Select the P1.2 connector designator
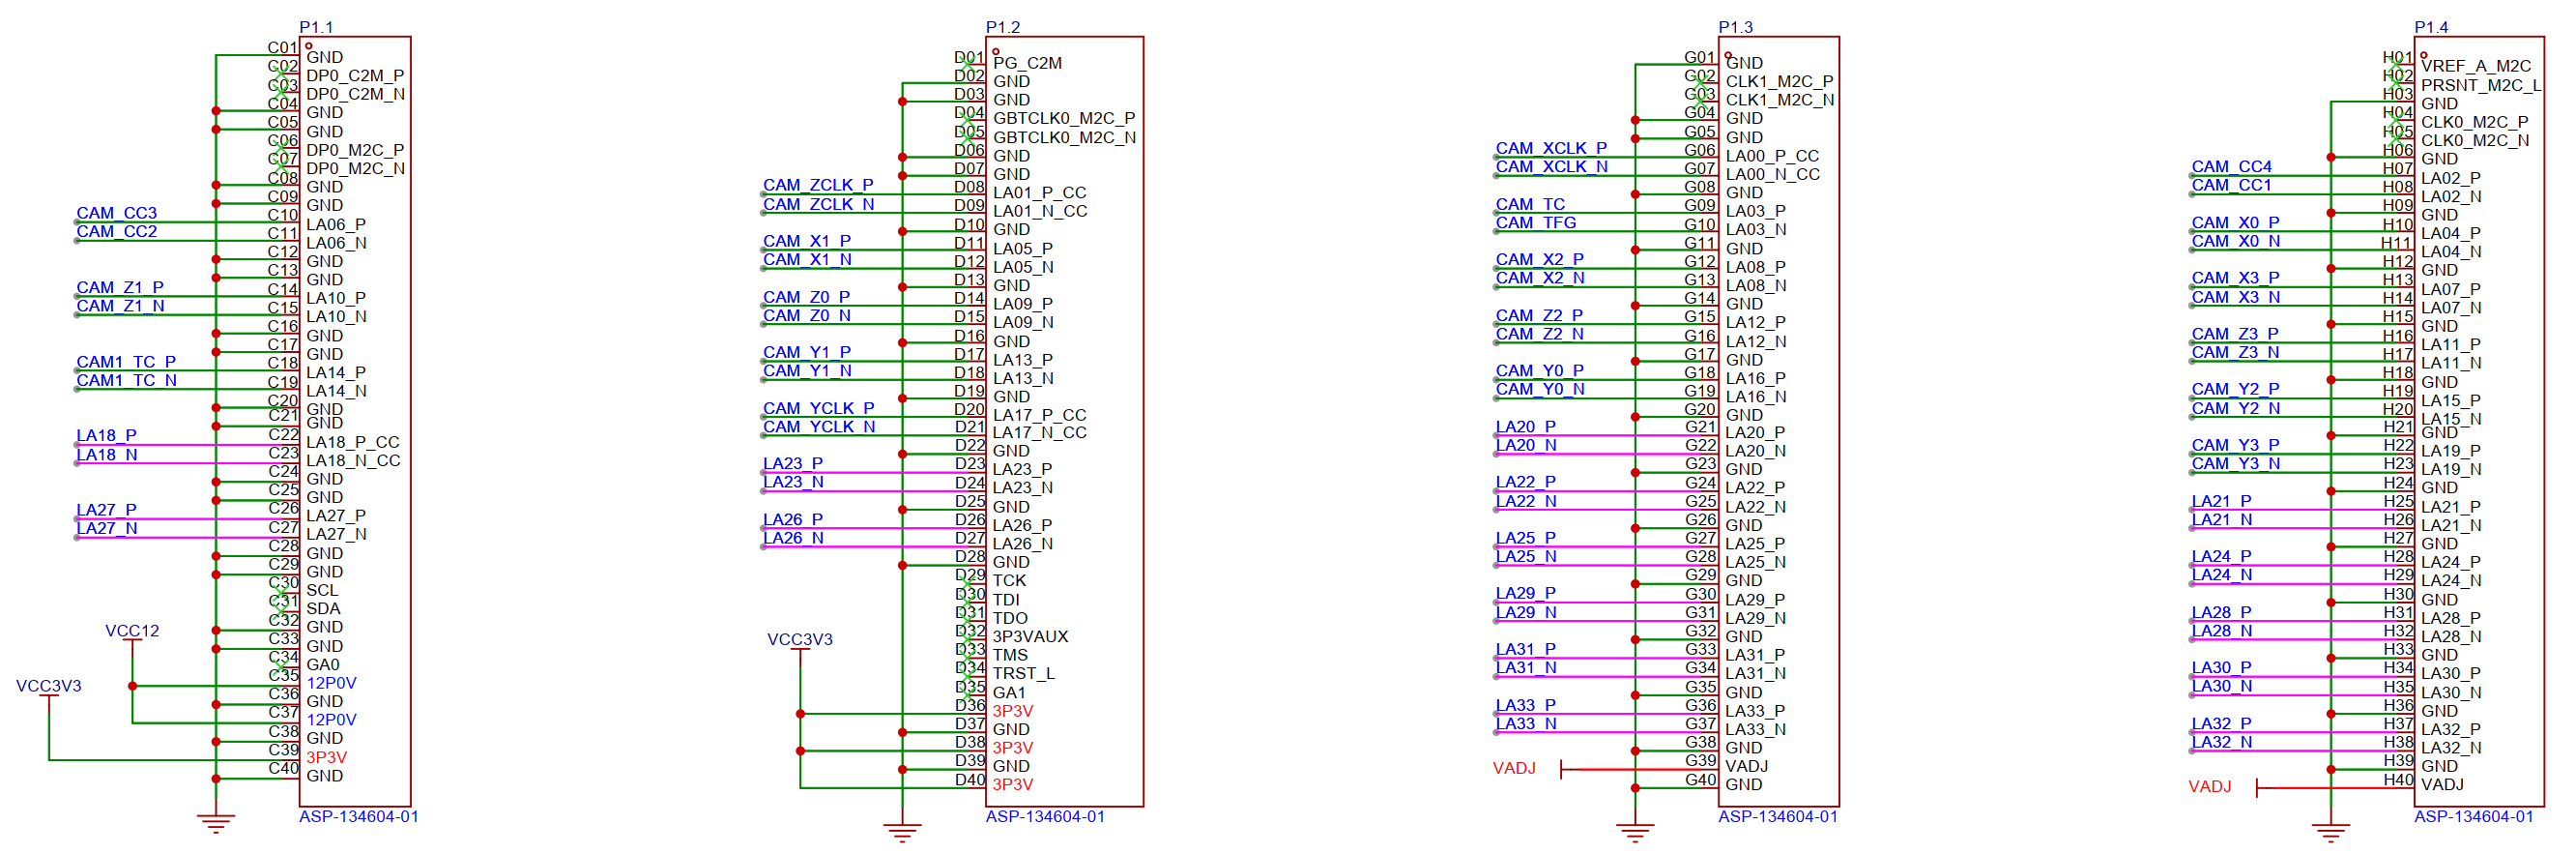The width and height of the screenshot is (2576, 854). coord(1003,27)
